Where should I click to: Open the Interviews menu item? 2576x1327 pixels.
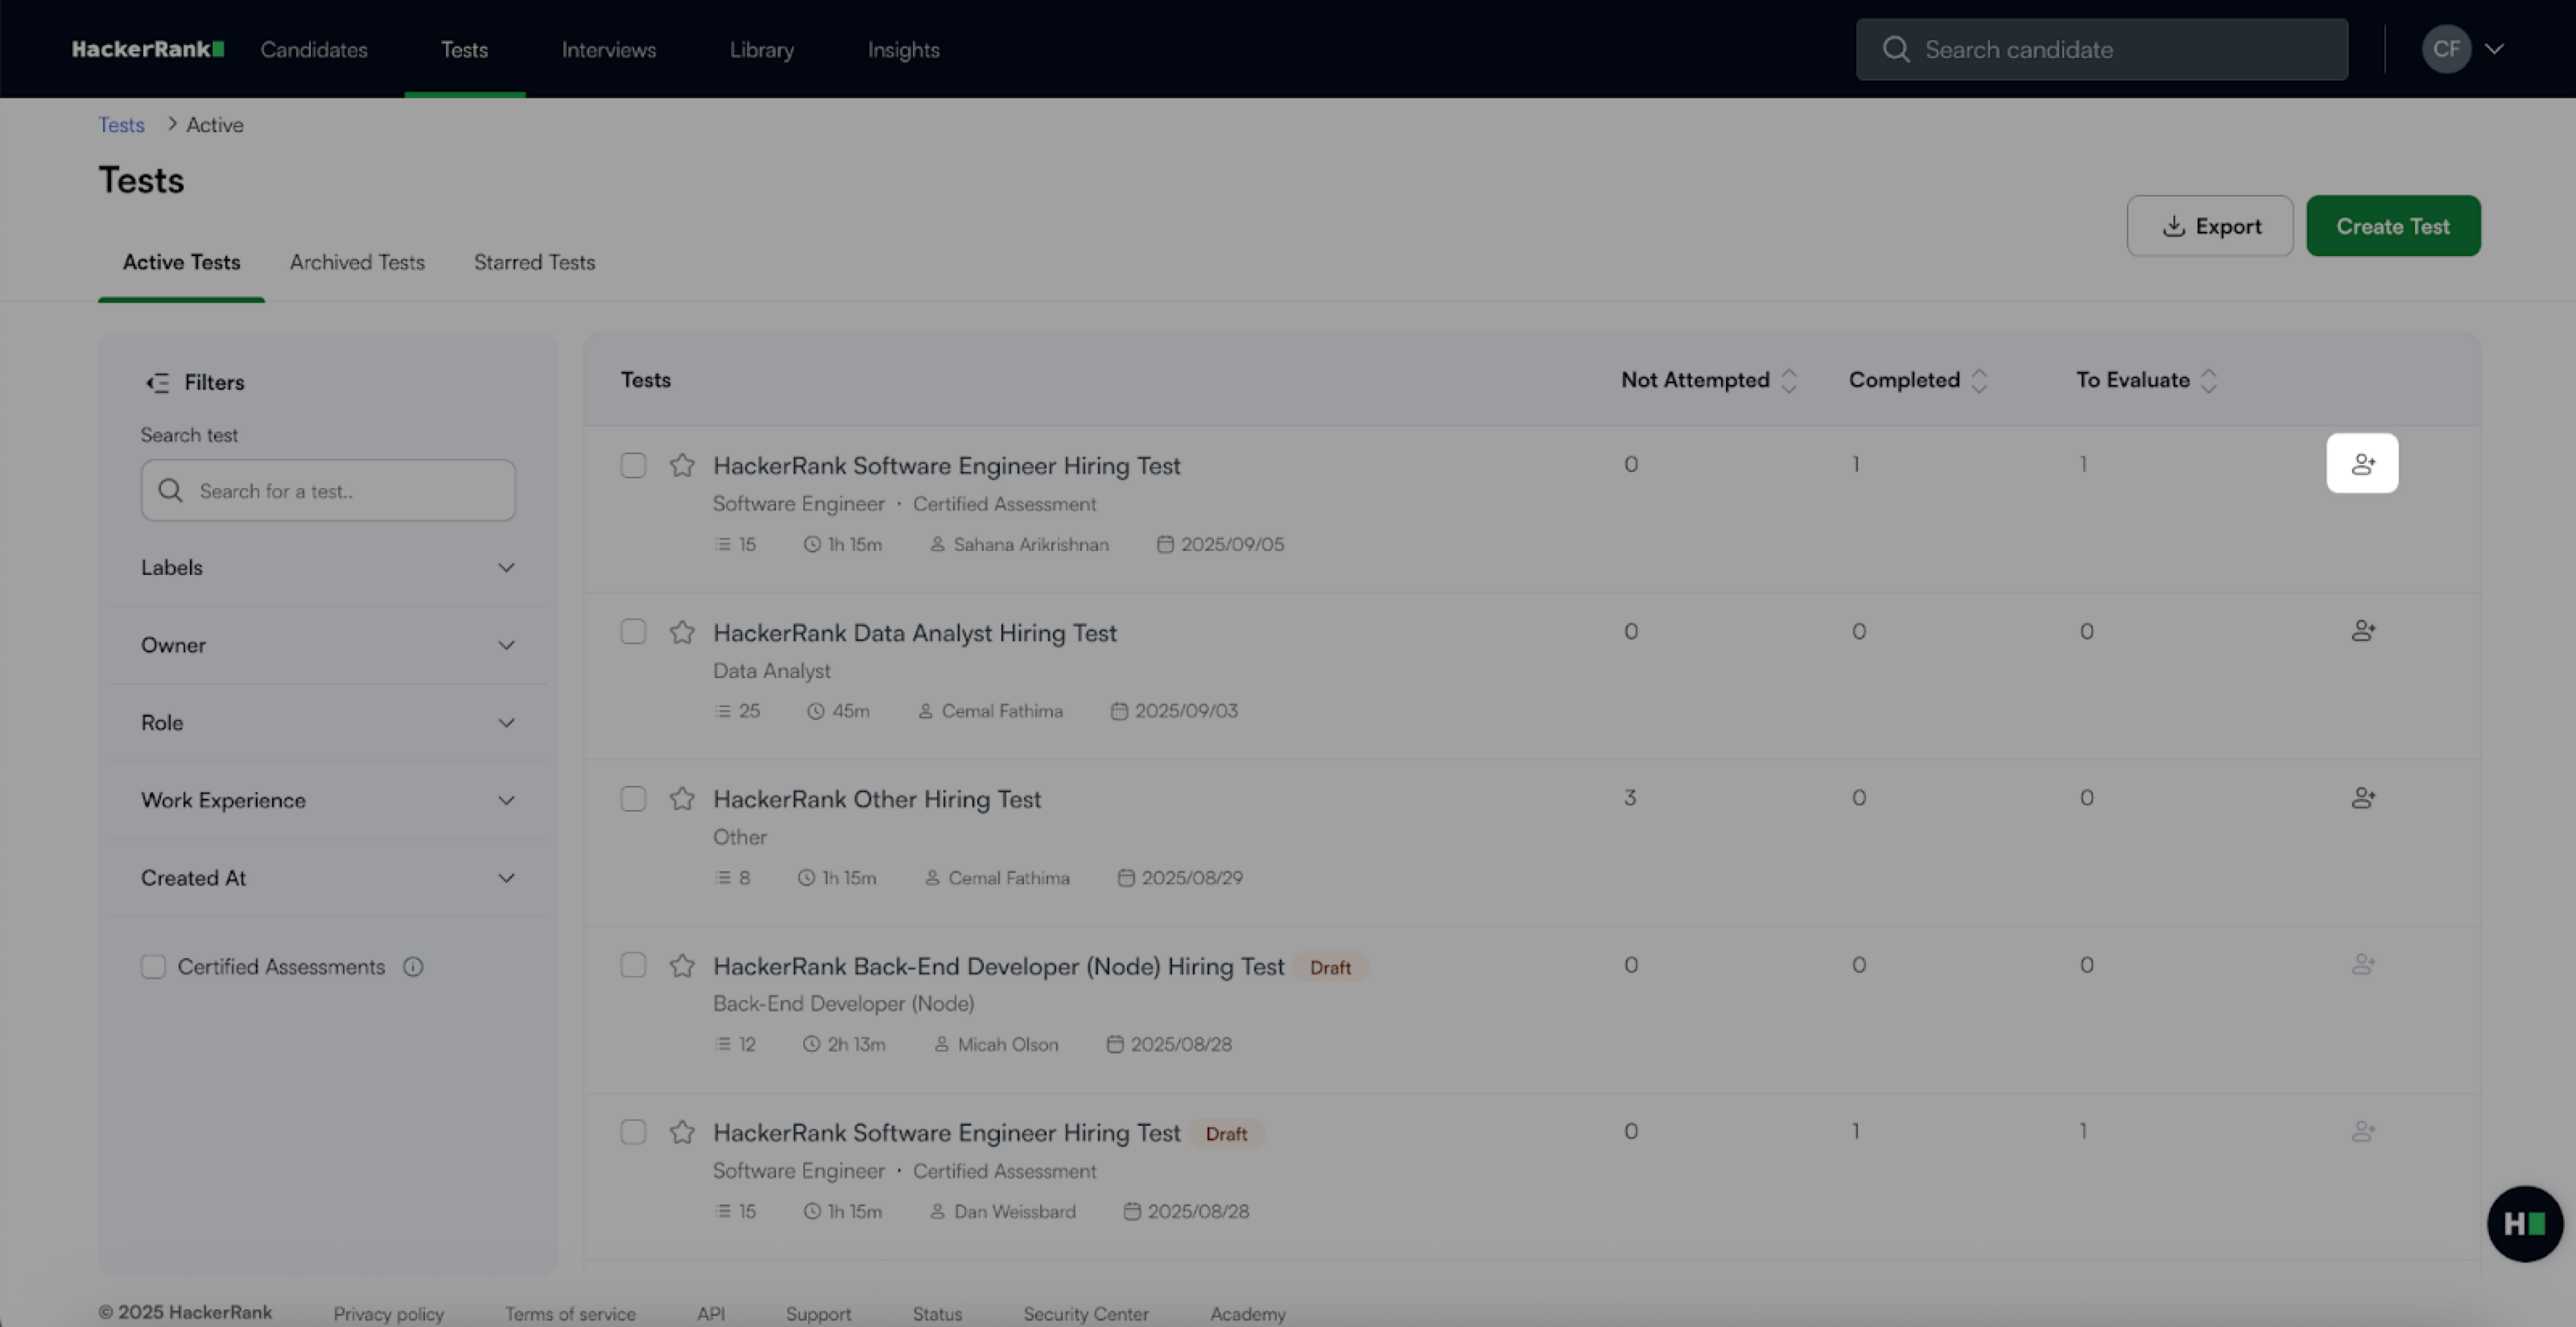pos(608,50)
